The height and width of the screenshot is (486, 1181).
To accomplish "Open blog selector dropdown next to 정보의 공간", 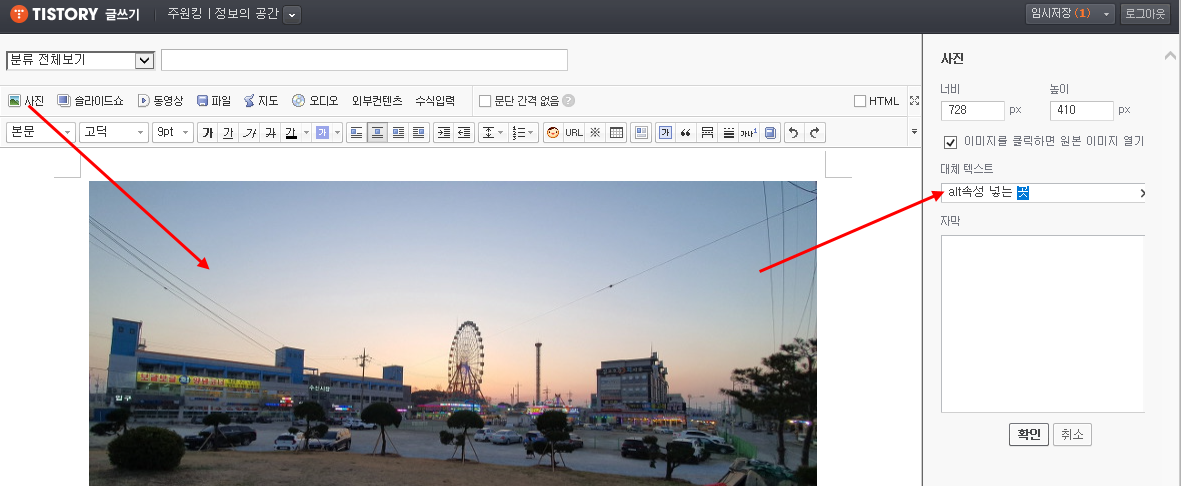I will [x=292, y=14].
